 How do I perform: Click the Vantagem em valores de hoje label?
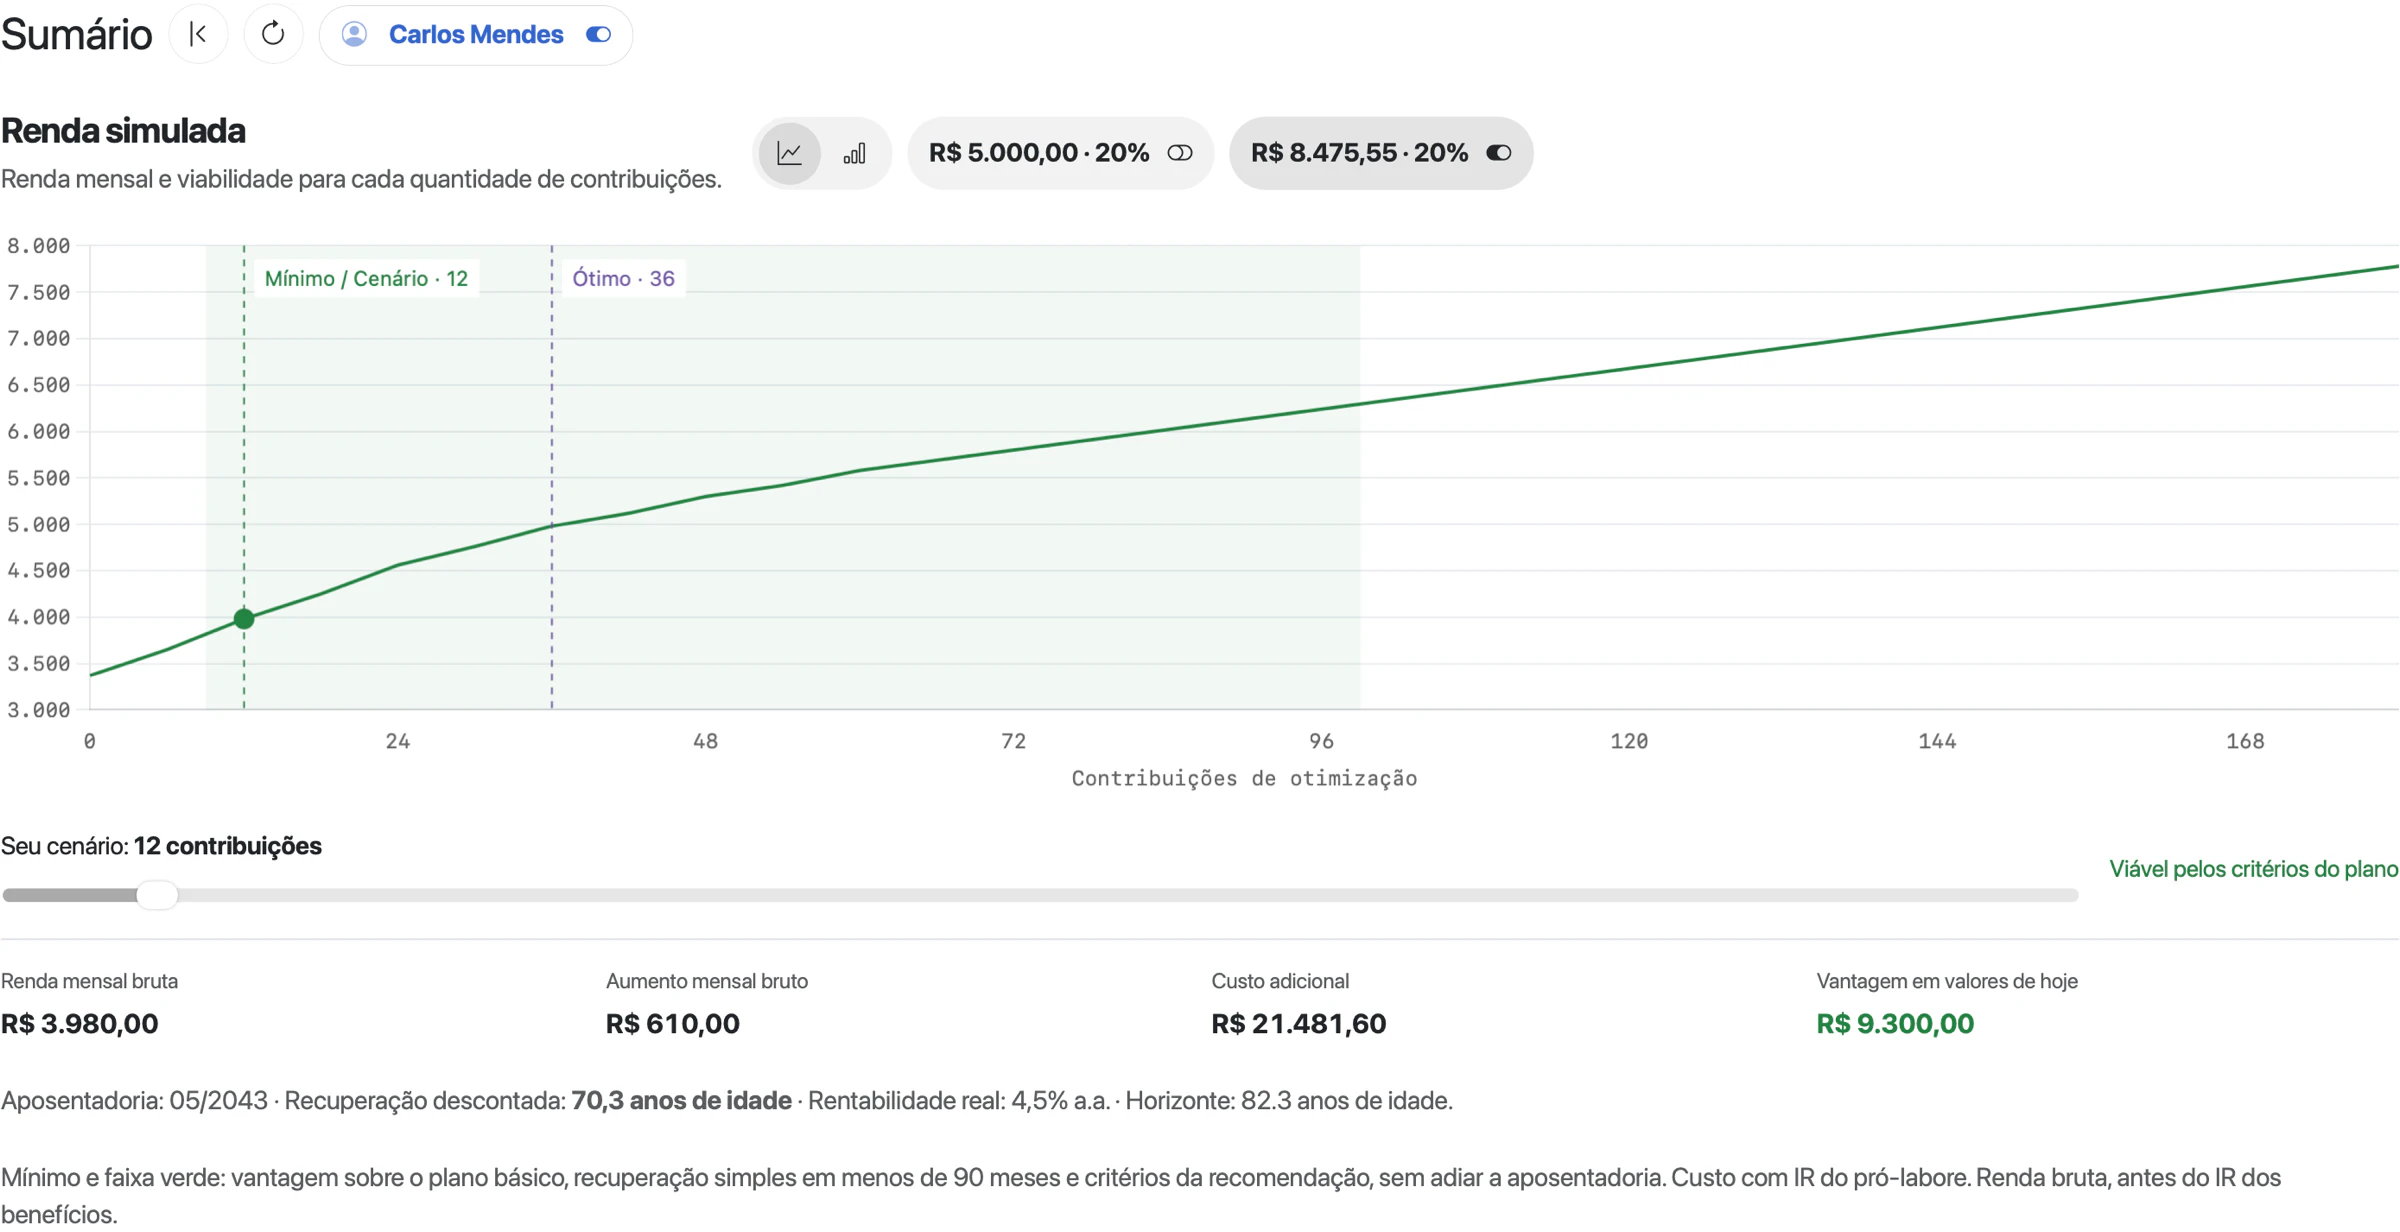pyautogui.click(x=1947, y=981)
